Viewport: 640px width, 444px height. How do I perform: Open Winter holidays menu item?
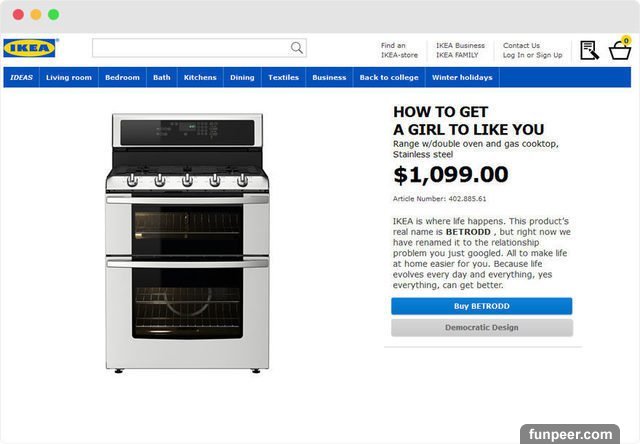tap(462, 78)
